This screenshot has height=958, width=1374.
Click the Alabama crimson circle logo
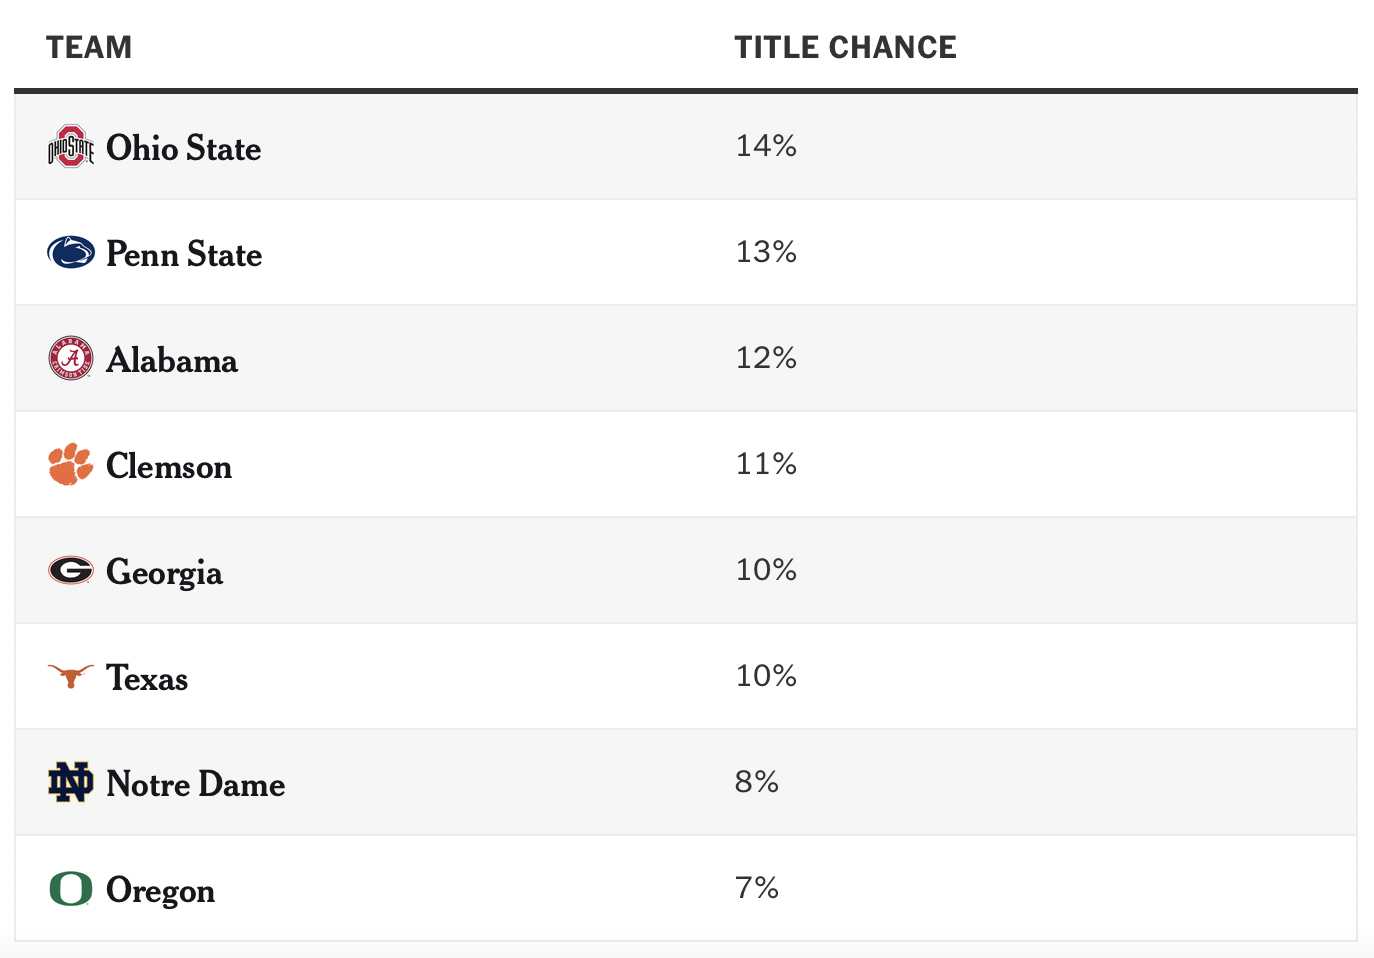tap(71, 358)
